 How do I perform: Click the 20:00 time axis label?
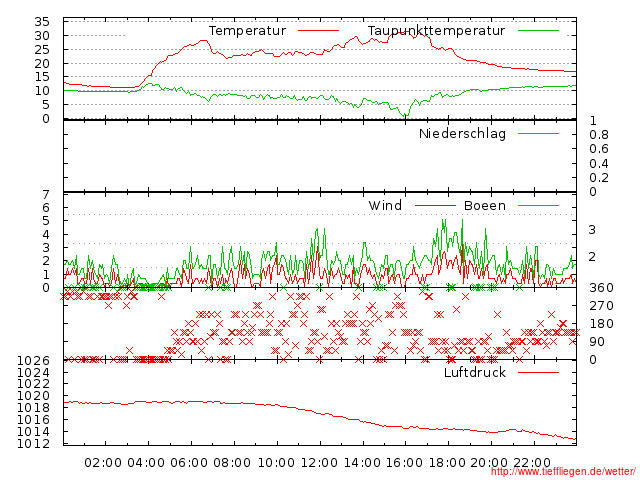click(489, 463)
